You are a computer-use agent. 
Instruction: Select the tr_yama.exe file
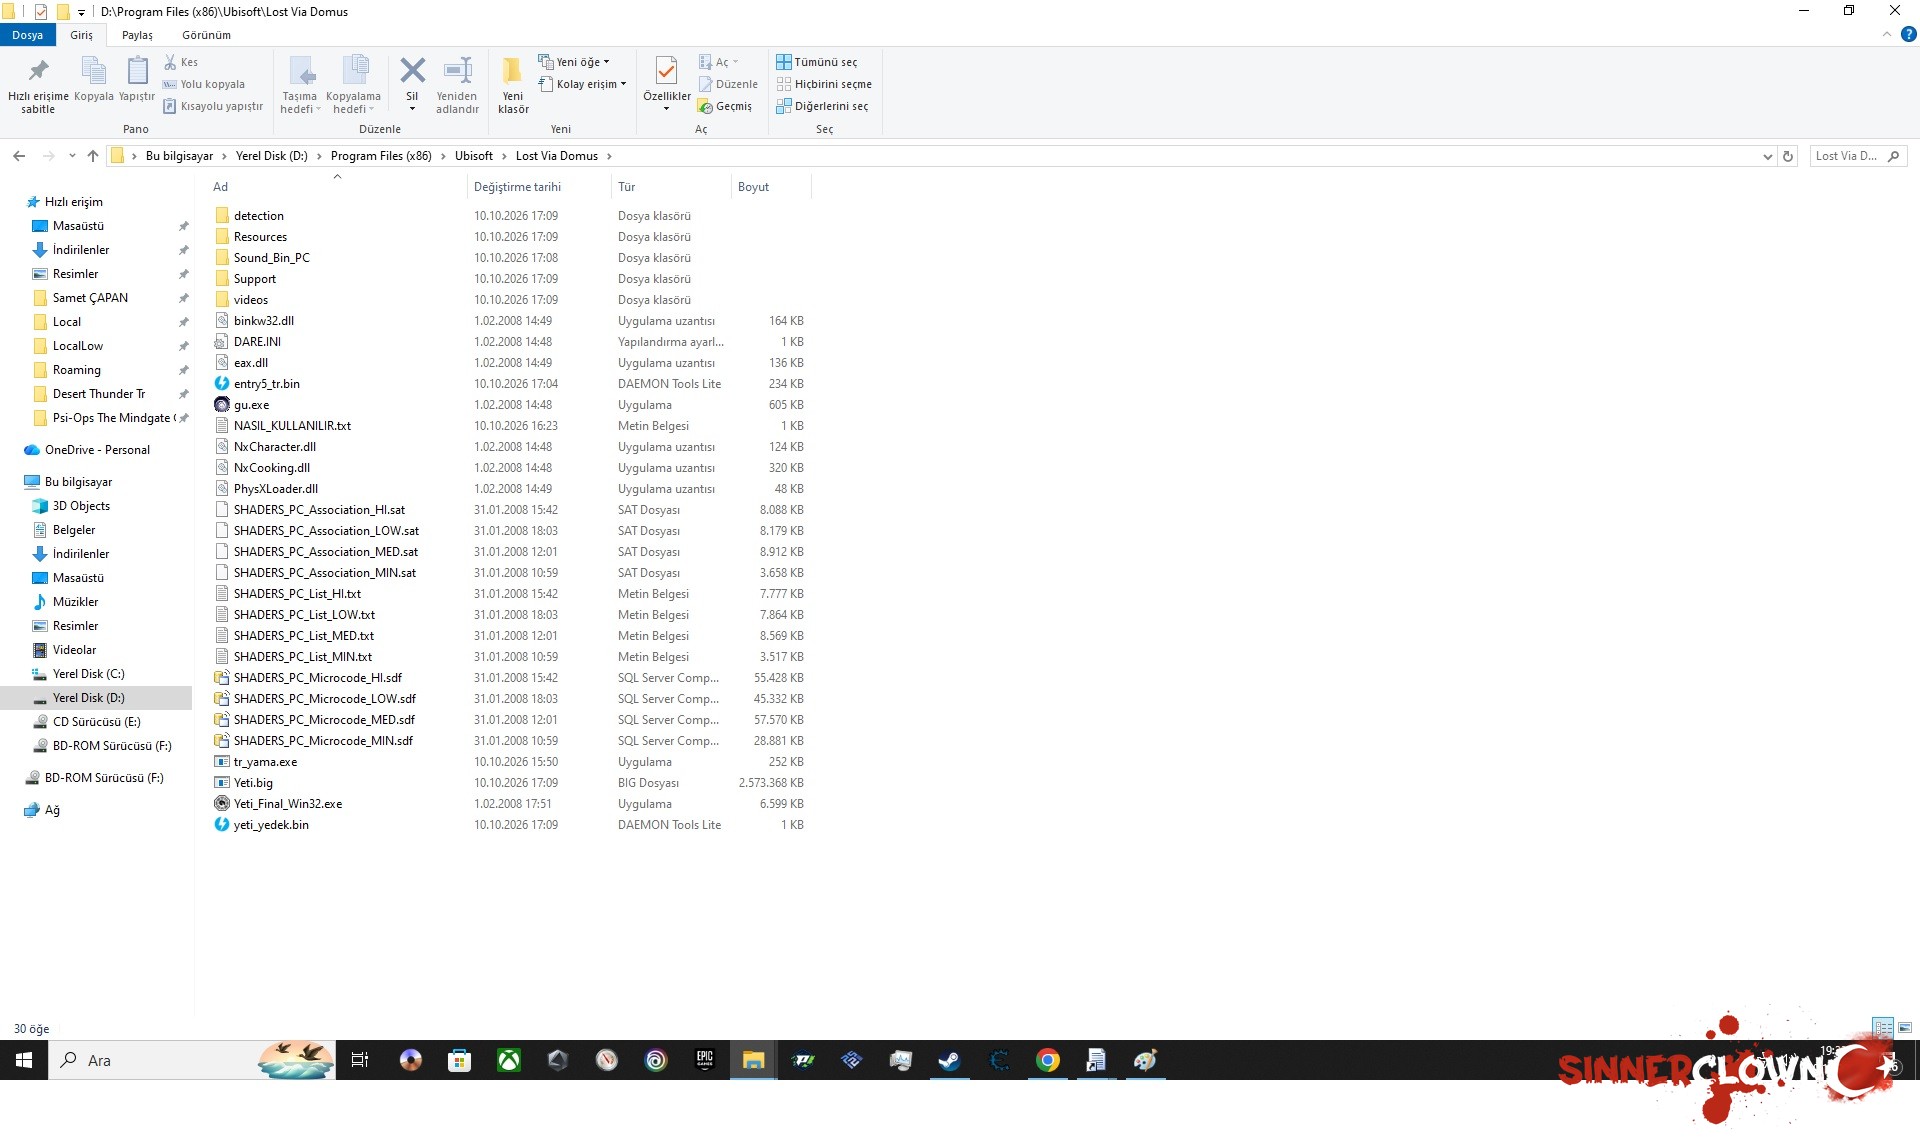[265, 762]
